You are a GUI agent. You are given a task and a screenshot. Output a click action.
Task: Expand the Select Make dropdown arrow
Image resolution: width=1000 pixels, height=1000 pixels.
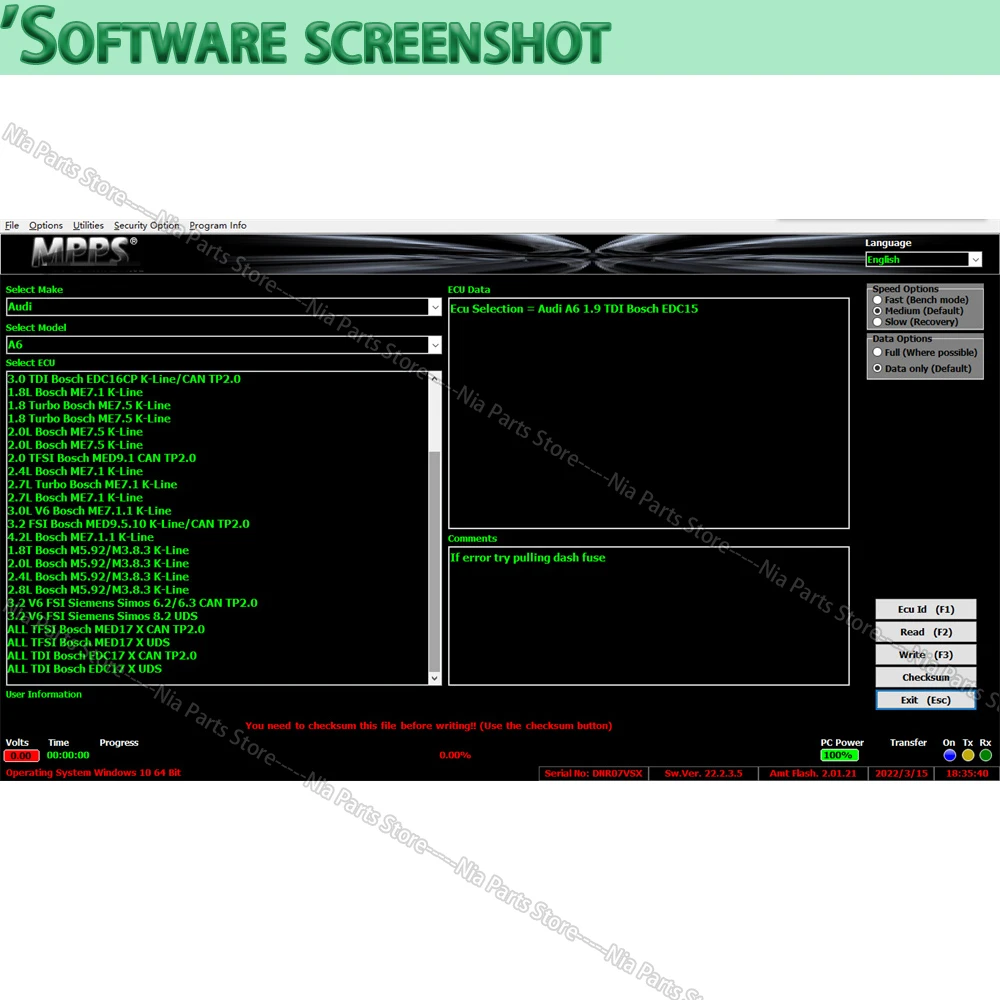click(435, 307)
